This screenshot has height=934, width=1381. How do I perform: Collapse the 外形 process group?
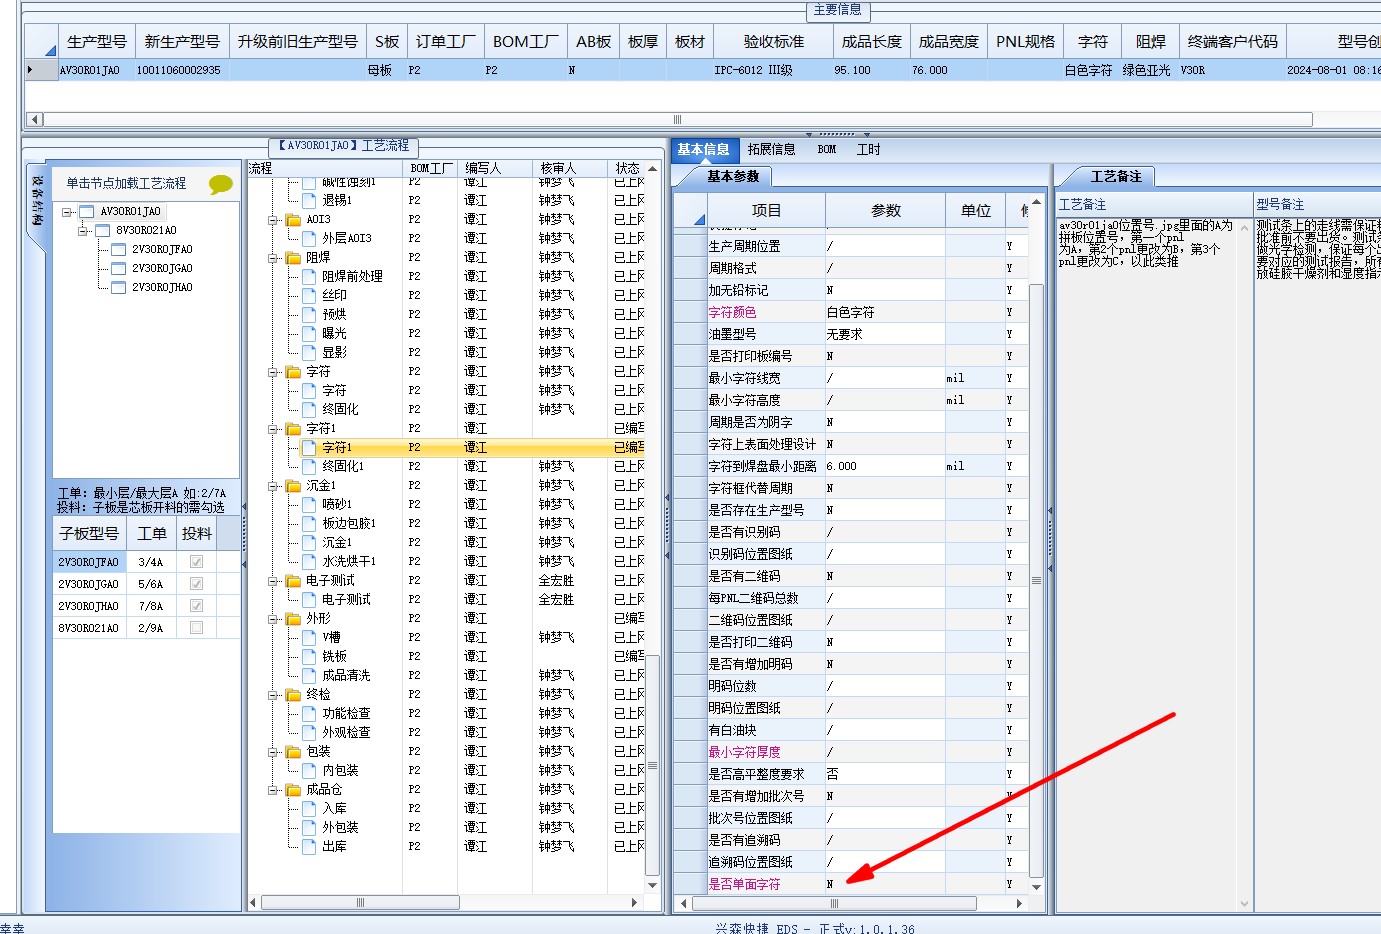[x=273, y=619]
